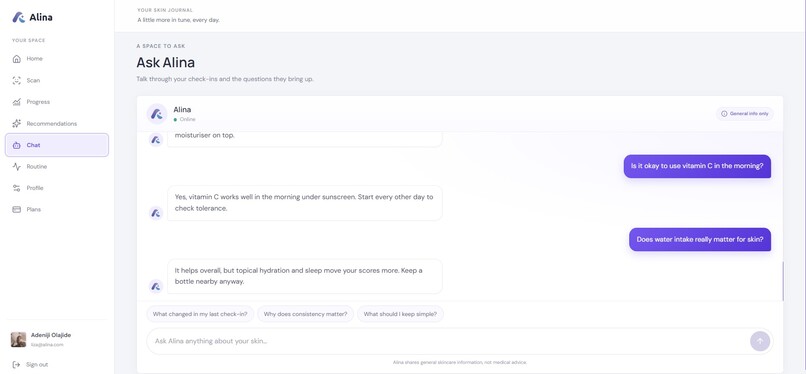Click the Plans card icon

click(x=16, y=210)
